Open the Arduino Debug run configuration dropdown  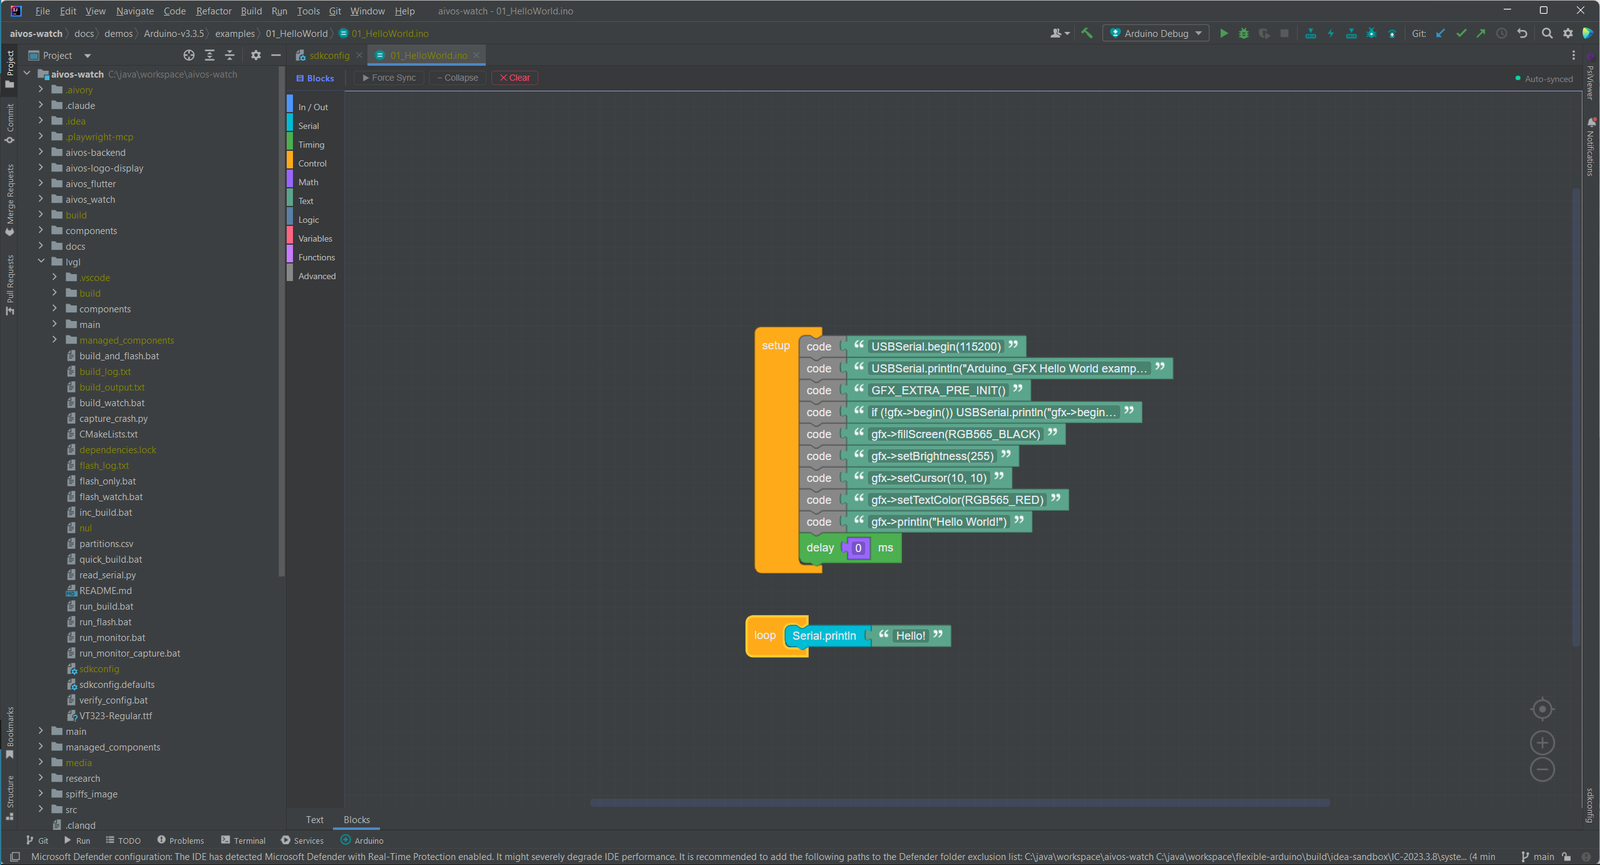coord(1156,33)
